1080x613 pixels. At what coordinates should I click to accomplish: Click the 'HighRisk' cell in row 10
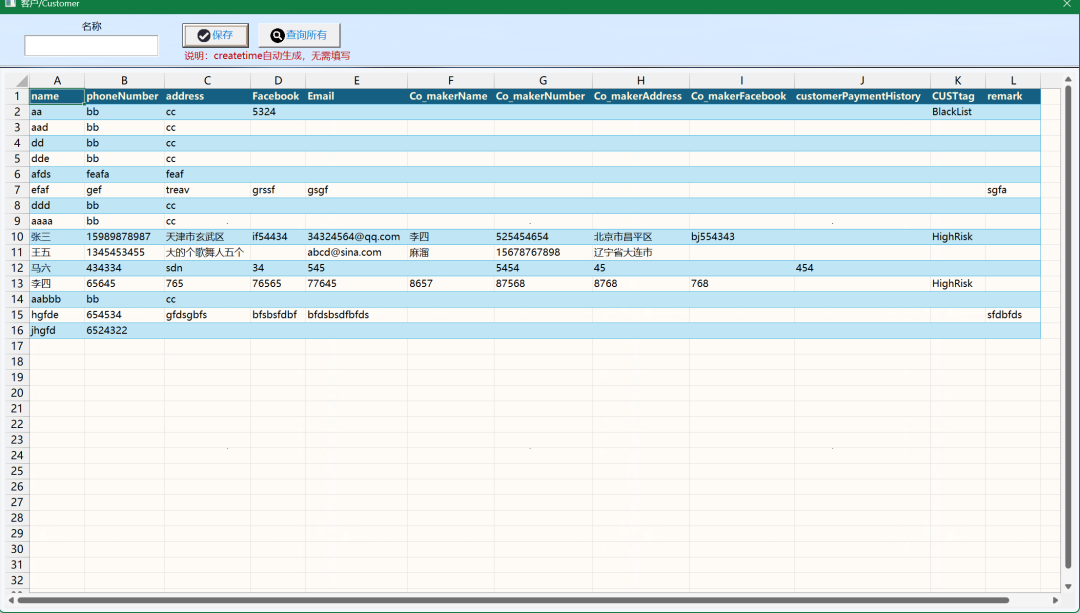[x=957, y=236]
